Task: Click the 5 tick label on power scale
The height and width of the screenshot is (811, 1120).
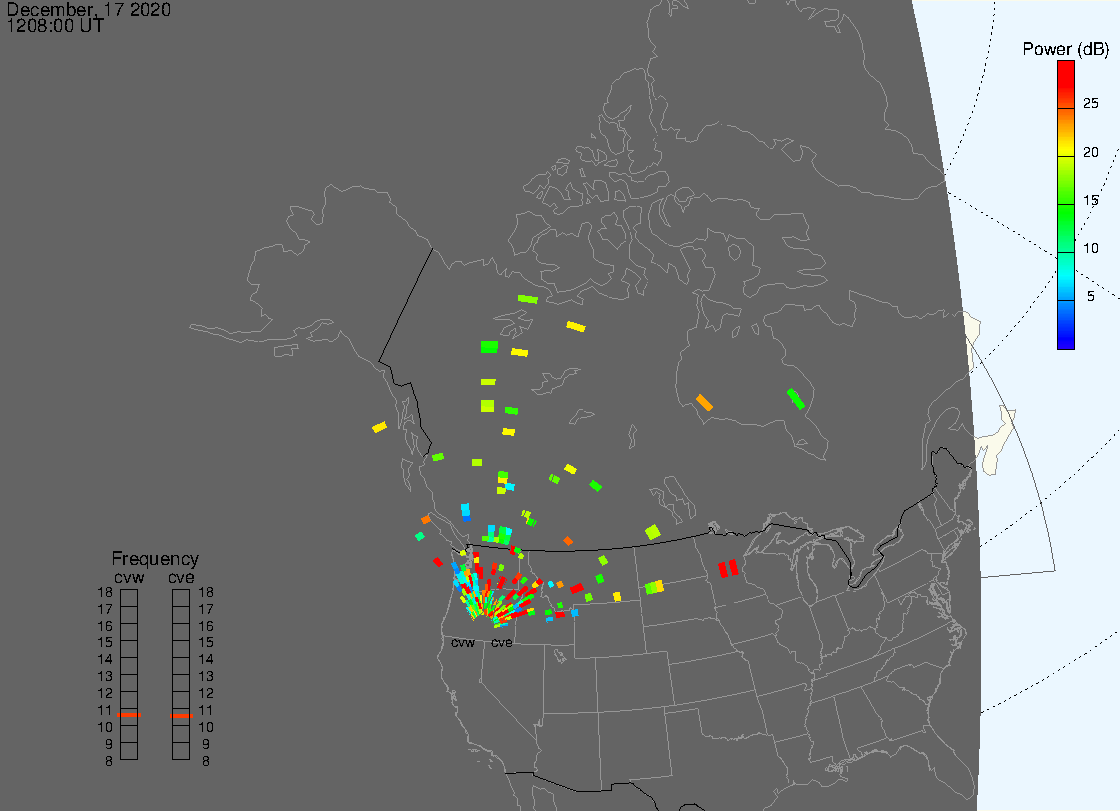Action: [1090, 296]
